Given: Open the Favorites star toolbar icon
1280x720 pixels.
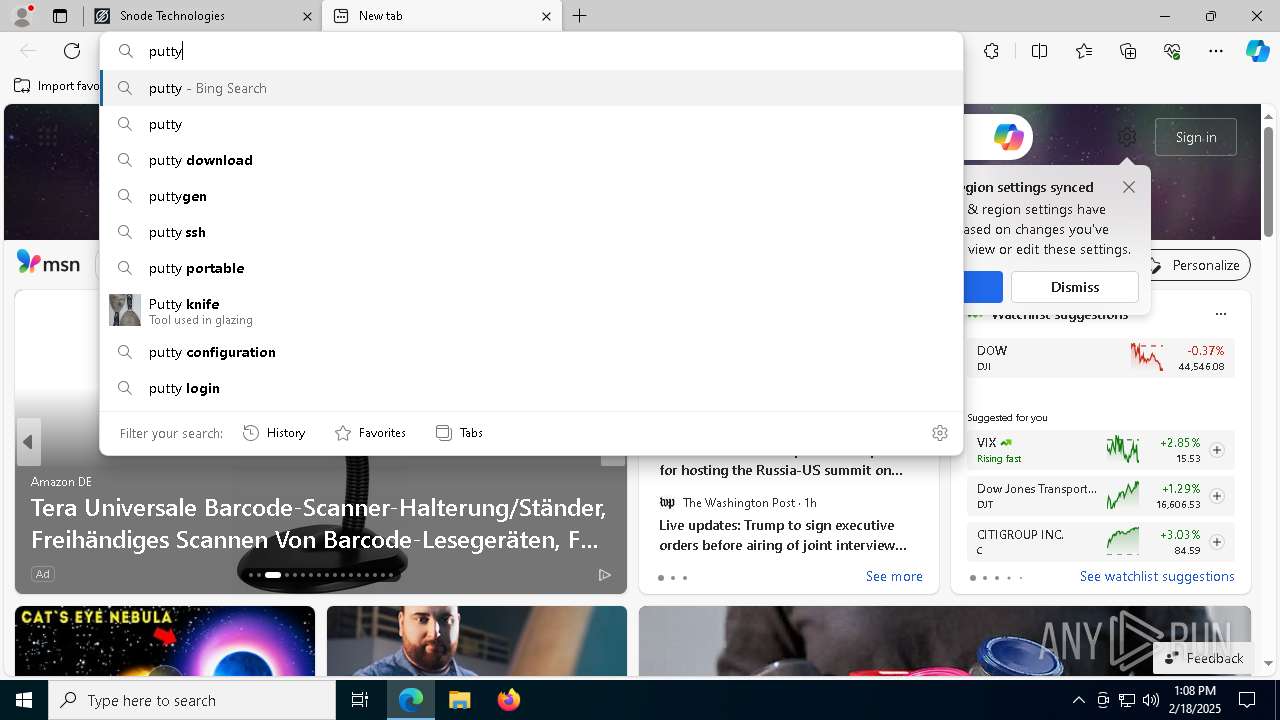Looking at the screenshot, I should (1084, 51).
